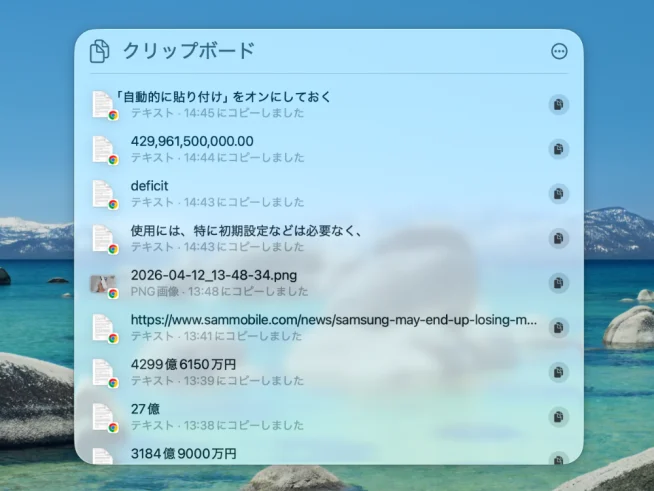
Task: Copy the sammobile URL via its copy icon
Action: 558,327
